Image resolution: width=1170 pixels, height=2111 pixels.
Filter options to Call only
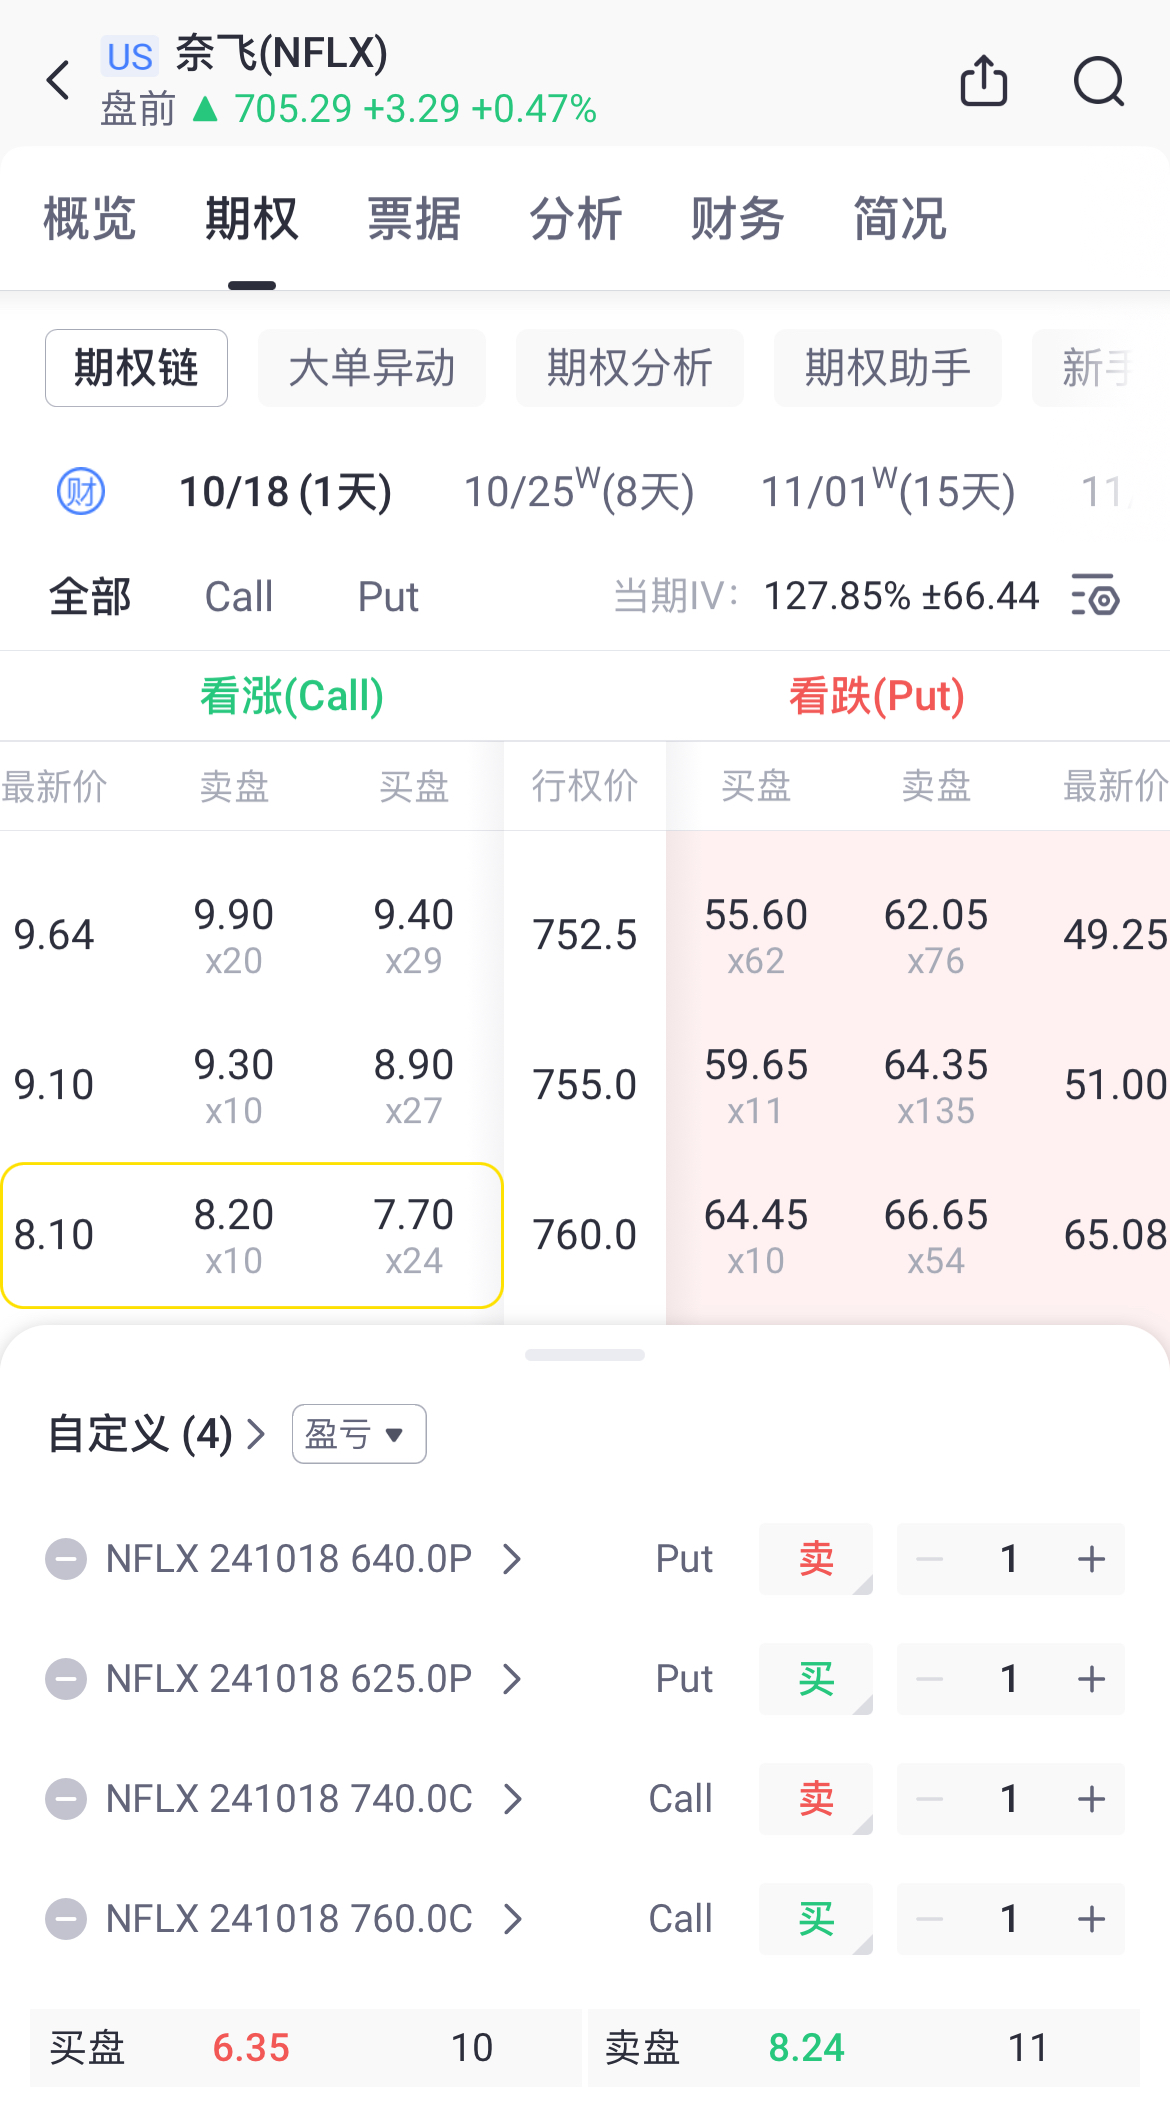(239, 596)
